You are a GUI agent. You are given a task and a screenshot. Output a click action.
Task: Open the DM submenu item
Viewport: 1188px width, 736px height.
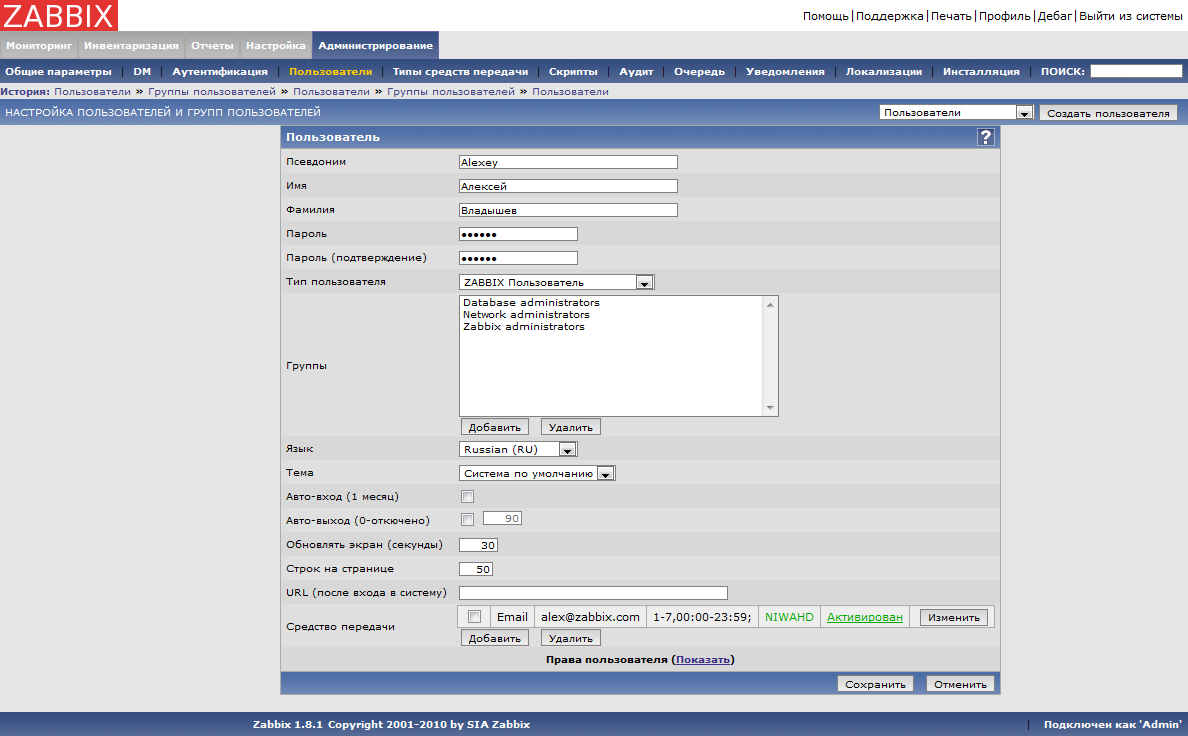click(142, 71)
